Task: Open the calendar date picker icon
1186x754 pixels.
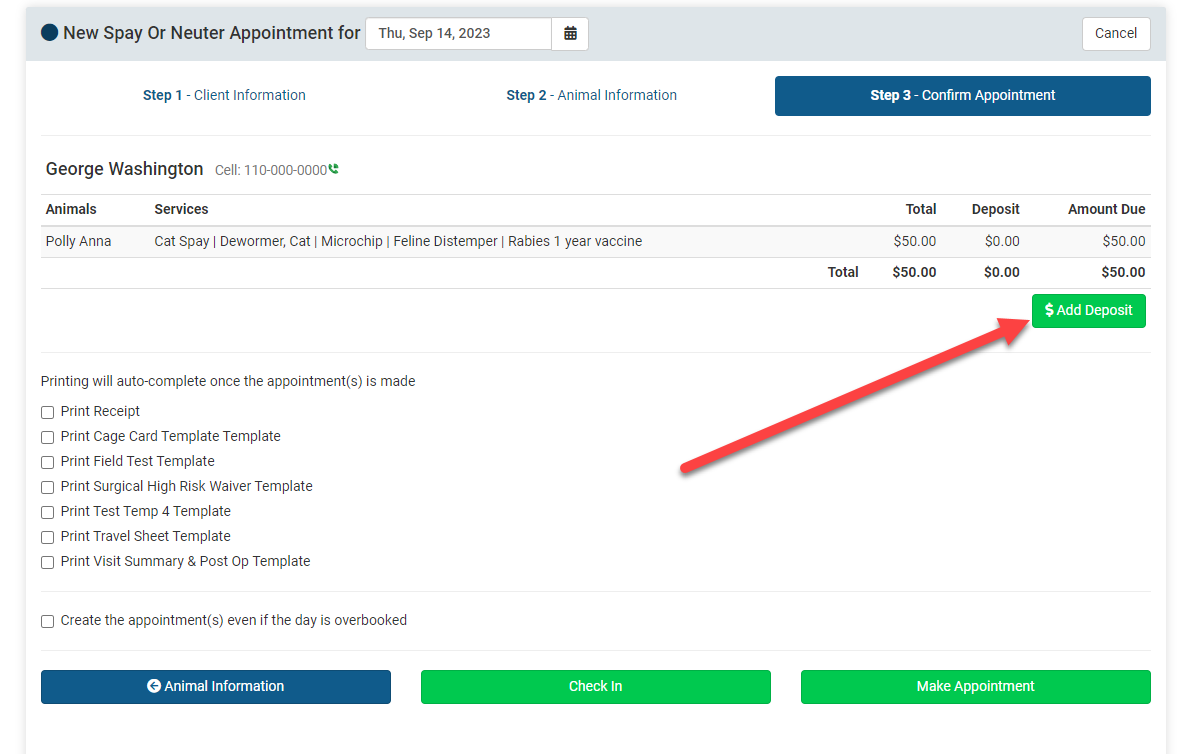Action: click(x=570, y=34)
